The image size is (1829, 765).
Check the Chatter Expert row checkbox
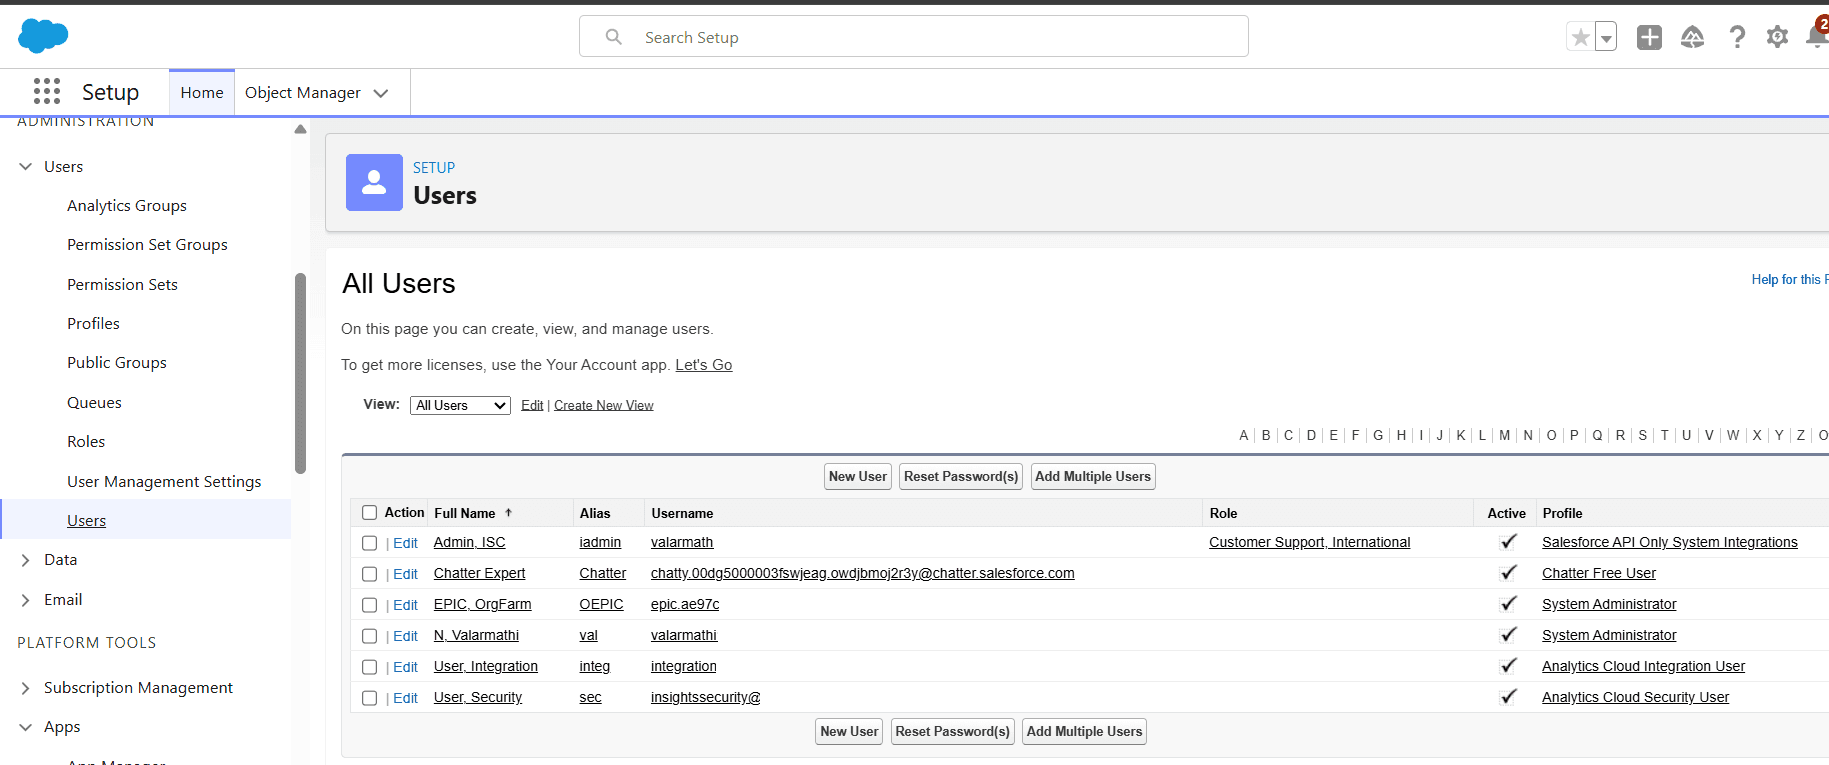(x=369, y=574)
